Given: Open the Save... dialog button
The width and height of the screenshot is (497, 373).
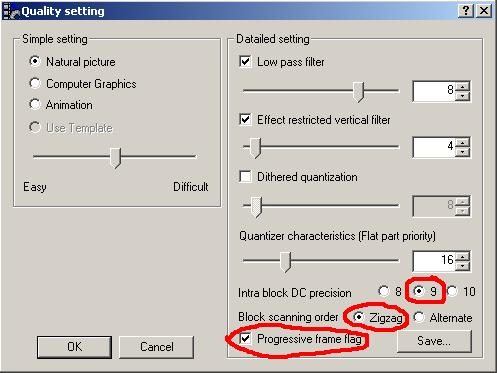Looking at the screenshot, I should pyautogui.click(x=434, y=341).
